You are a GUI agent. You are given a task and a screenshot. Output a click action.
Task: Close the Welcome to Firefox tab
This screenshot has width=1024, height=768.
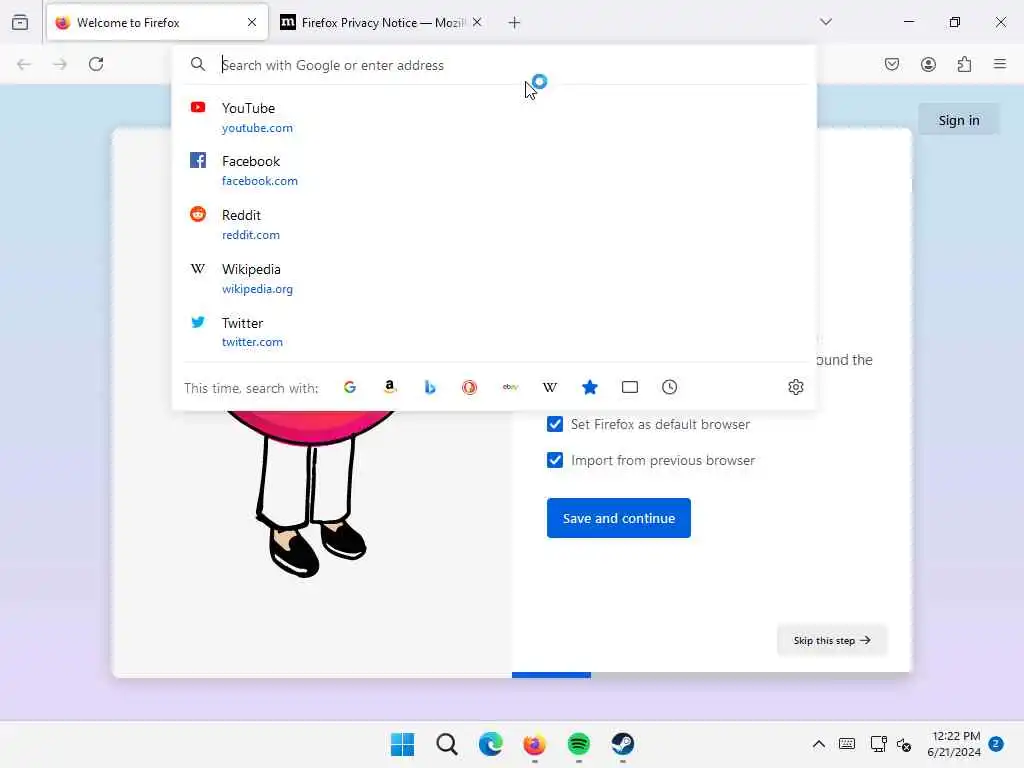[x=252, y=22]
